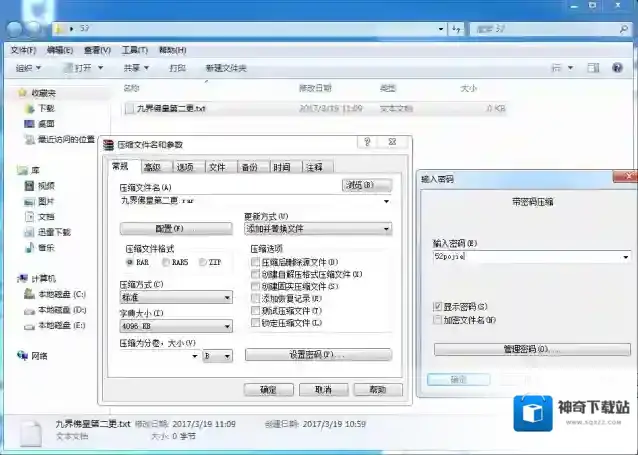Viewport: 638px width, 455px height.
Task: Open 音乐 library icon in sidebar
Action: click(29, 247)
